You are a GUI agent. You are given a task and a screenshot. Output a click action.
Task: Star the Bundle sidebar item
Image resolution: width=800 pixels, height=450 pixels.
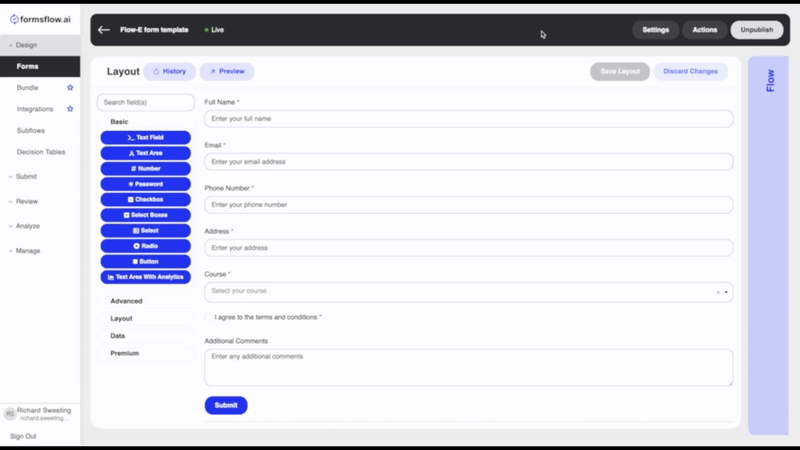click(70, 88)
